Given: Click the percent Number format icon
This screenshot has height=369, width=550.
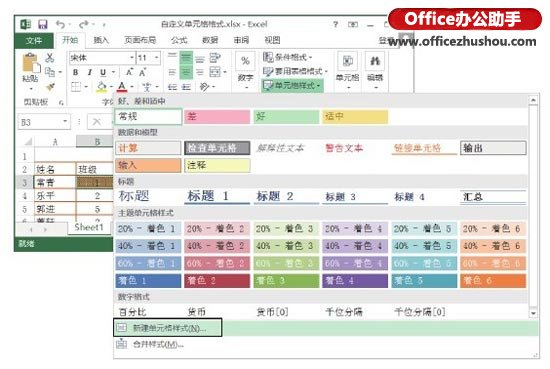Looking at the screenshot, I should [245, 61].
